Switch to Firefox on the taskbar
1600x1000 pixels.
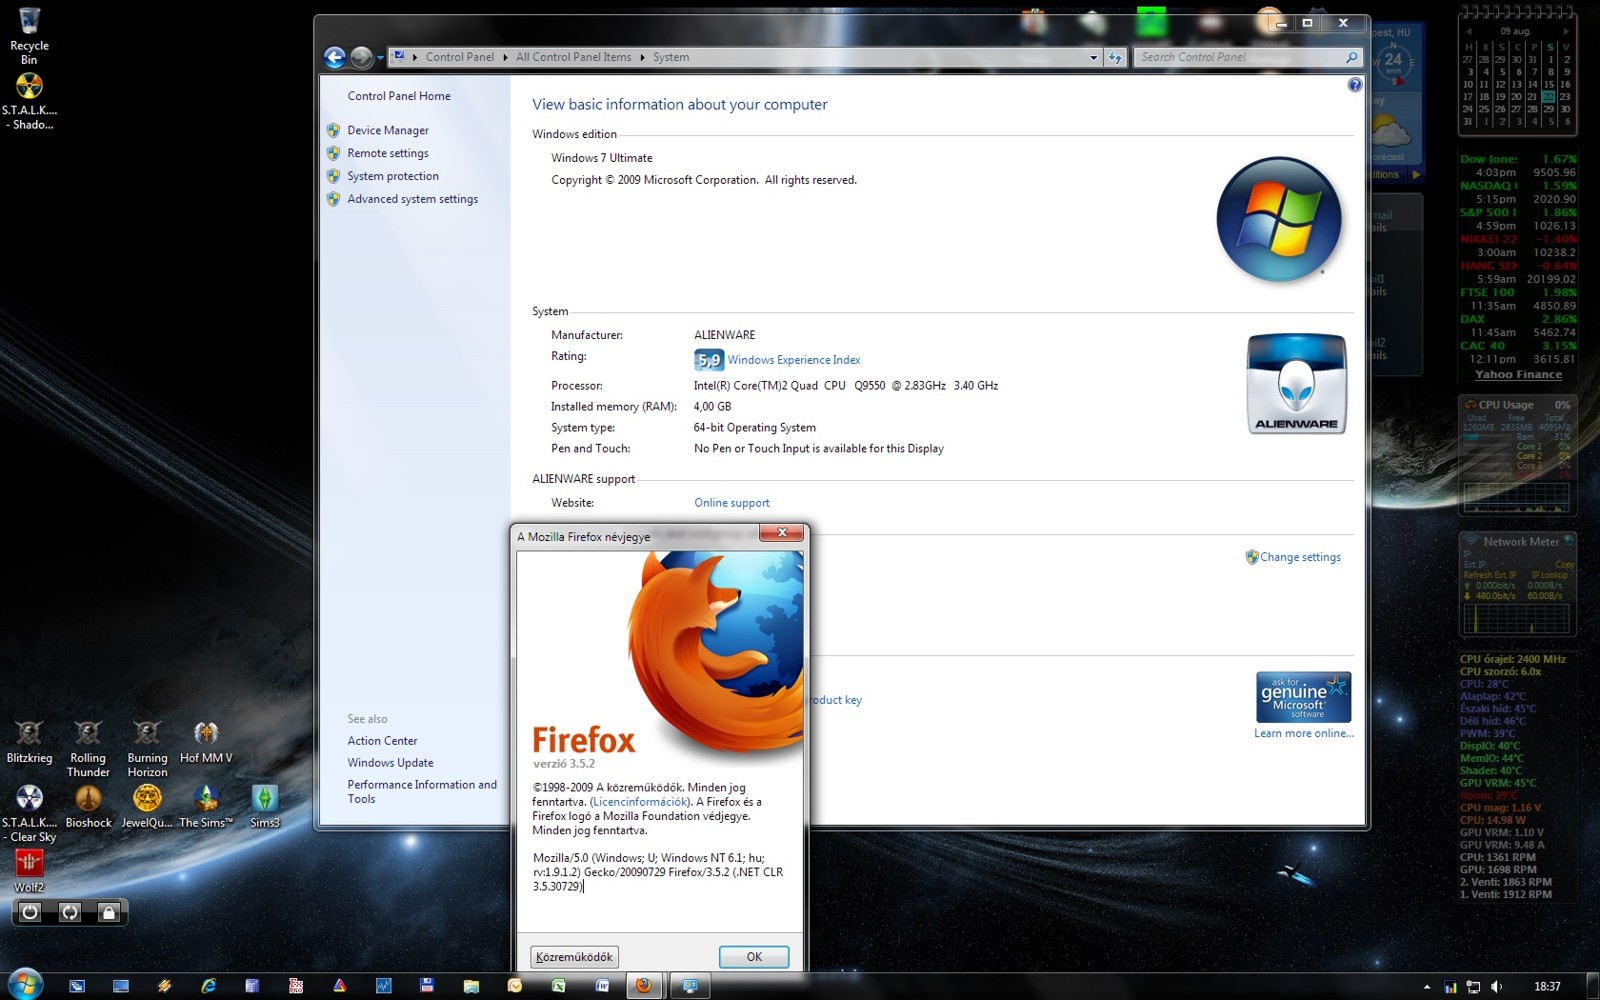(x=645, y=986)
